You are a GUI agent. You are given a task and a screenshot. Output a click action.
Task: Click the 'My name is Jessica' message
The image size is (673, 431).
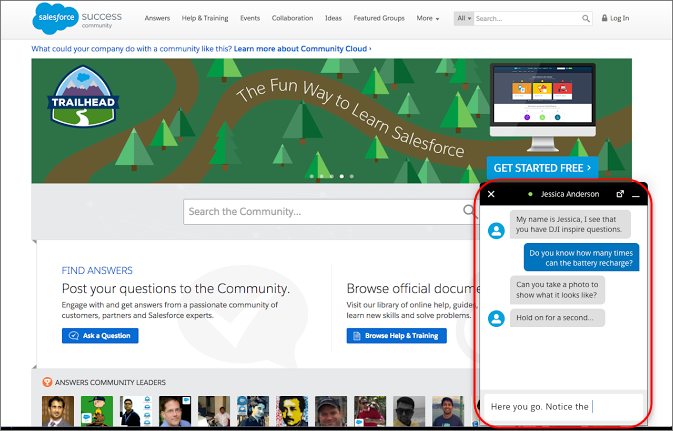click(570, 224)
